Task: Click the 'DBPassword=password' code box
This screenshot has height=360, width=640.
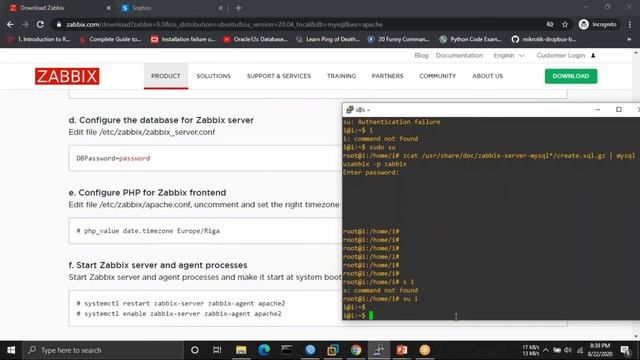Action: click(205, 158)
